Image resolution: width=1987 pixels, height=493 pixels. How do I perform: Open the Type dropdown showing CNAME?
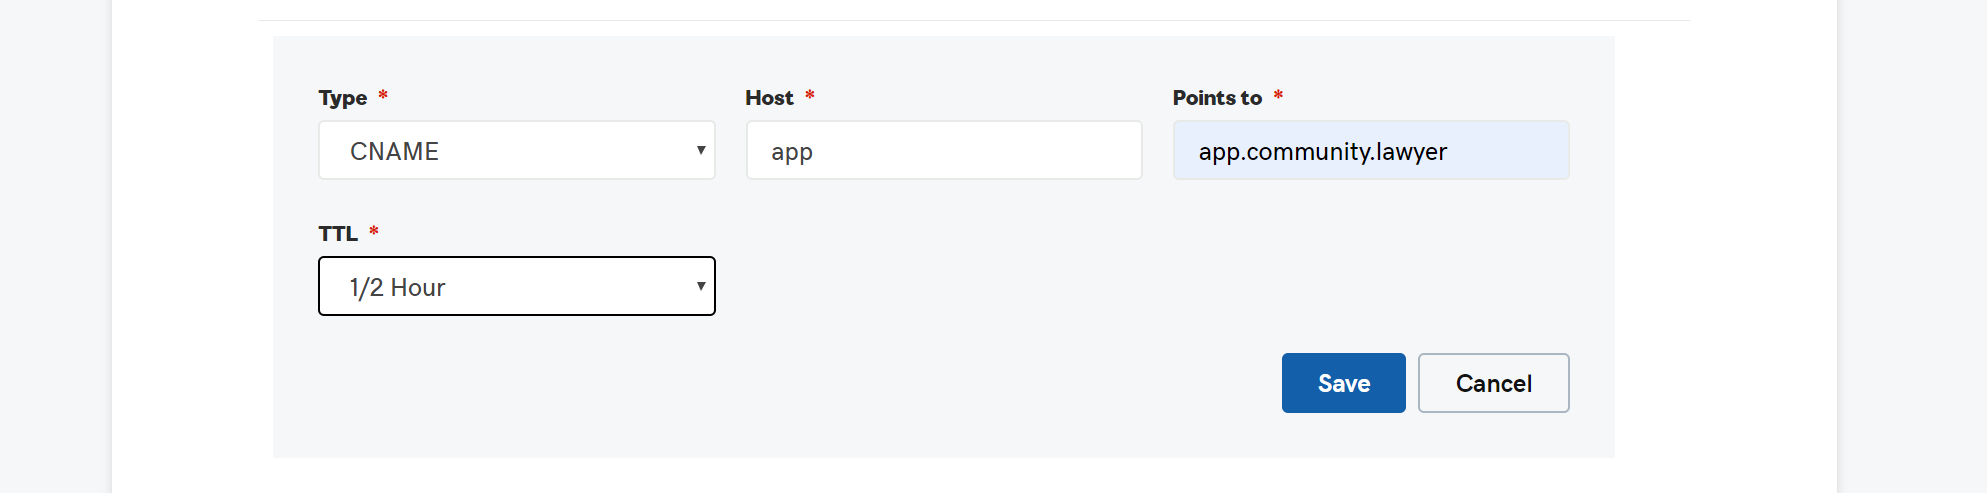click(x=517, y=150)
